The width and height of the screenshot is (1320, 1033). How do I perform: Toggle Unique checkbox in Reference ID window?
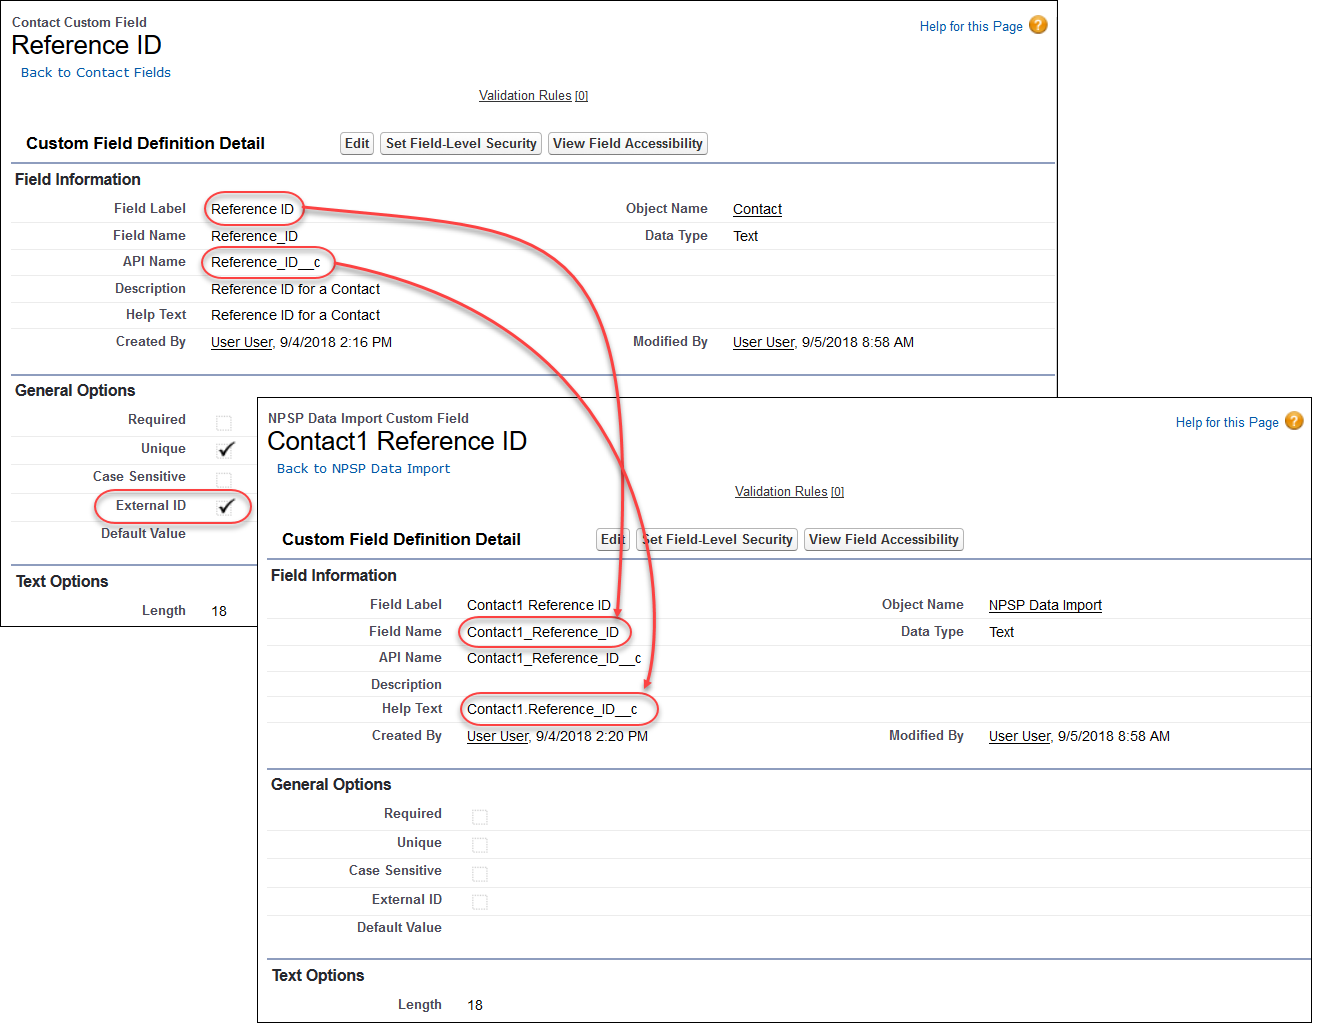click(x=225, y=450)
